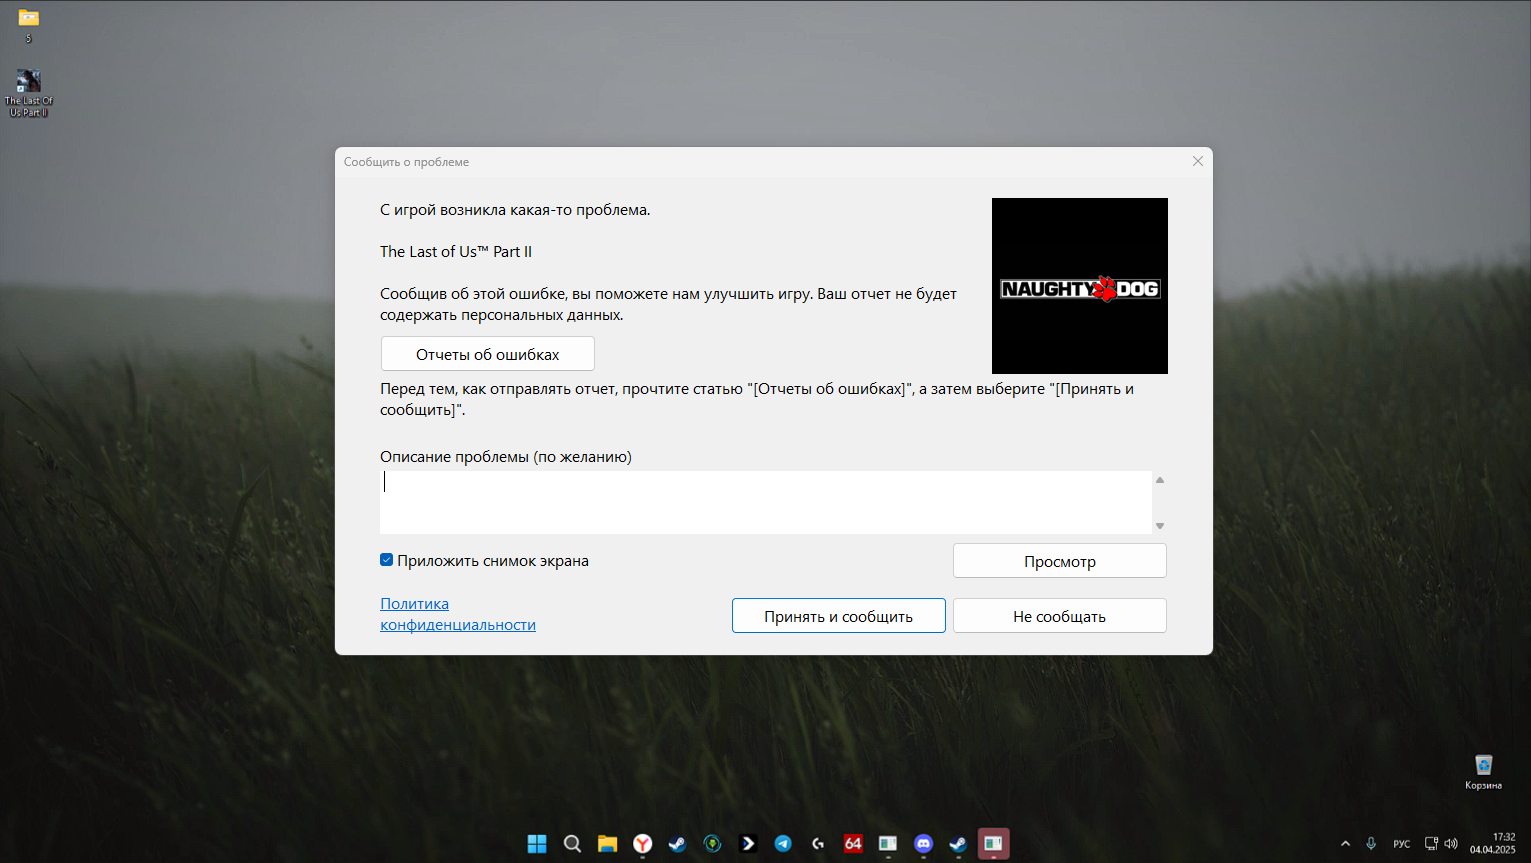The image size is (1531, 863).
Task: Focus the Описание проблемы text field
Action: [x=766, y=502]
